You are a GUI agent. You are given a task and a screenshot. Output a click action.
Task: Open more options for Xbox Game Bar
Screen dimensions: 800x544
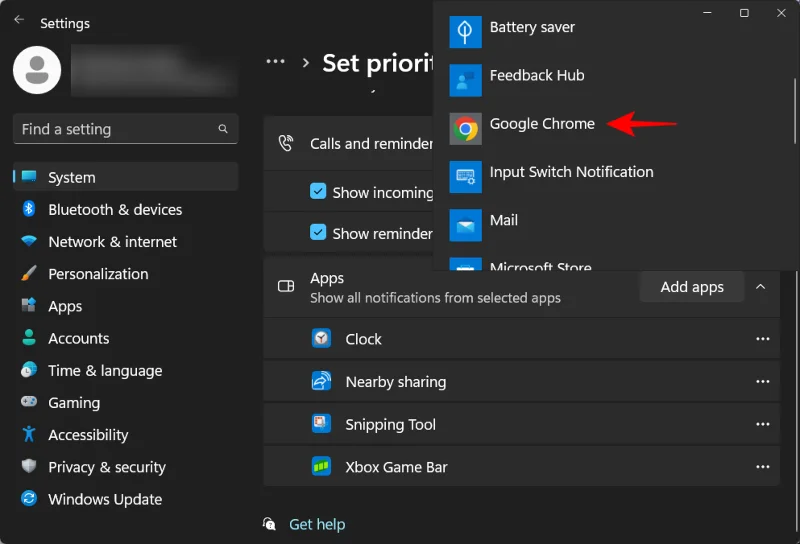[763, 467]
